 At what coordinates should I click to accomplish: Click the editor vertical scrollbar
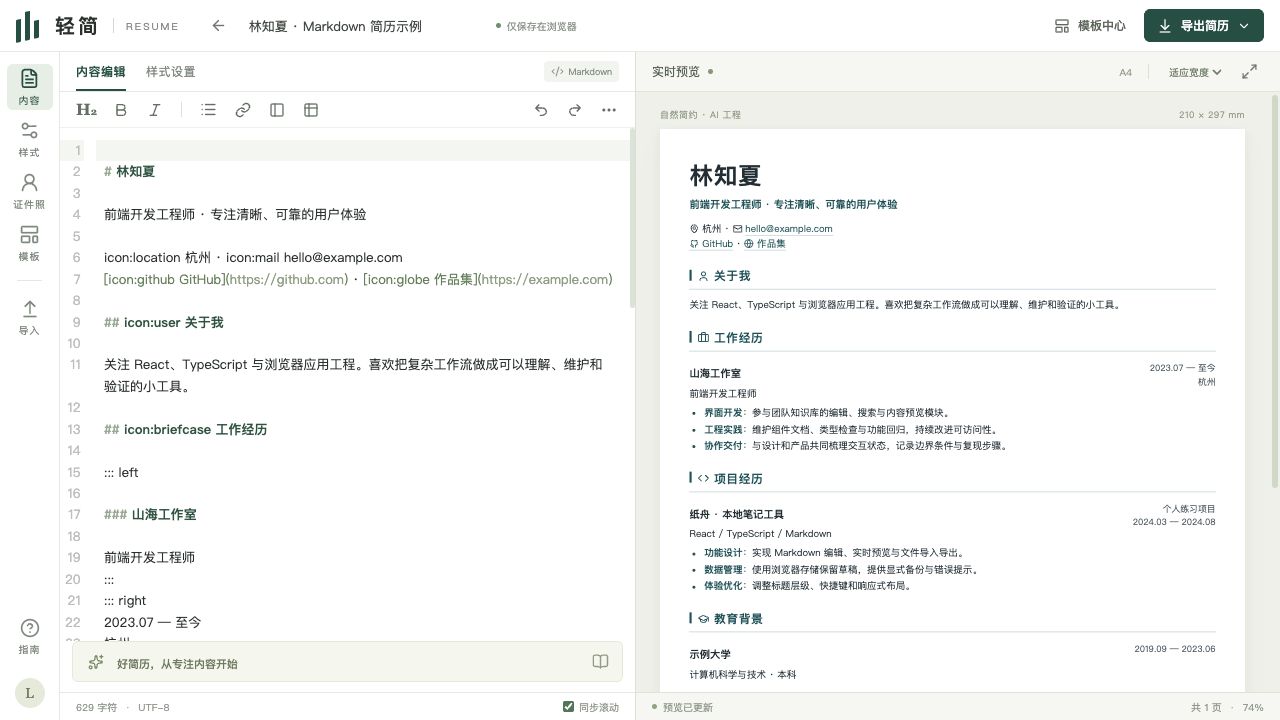632,218
